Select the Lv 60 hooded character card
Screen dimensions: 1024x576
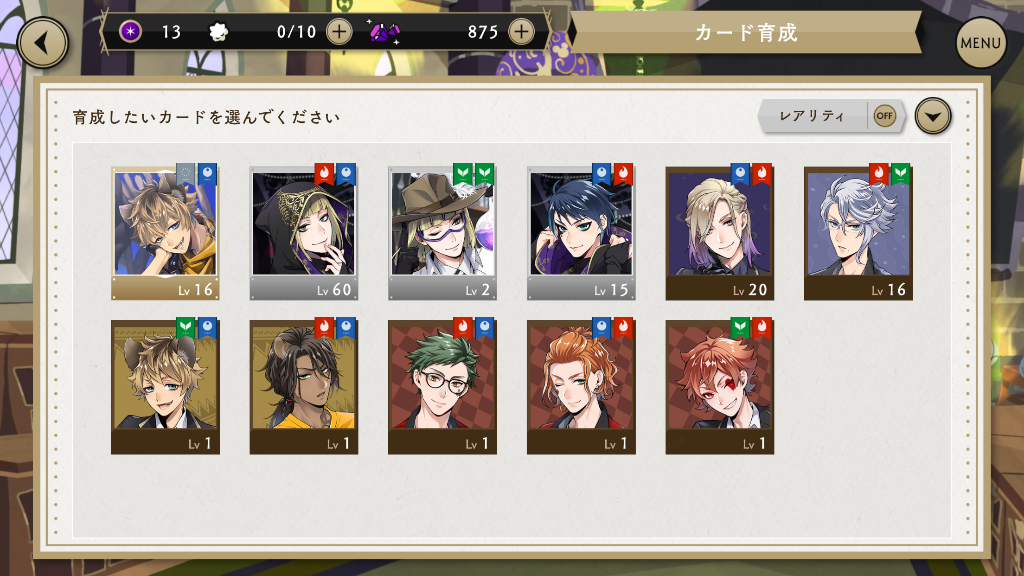(304, 232)
